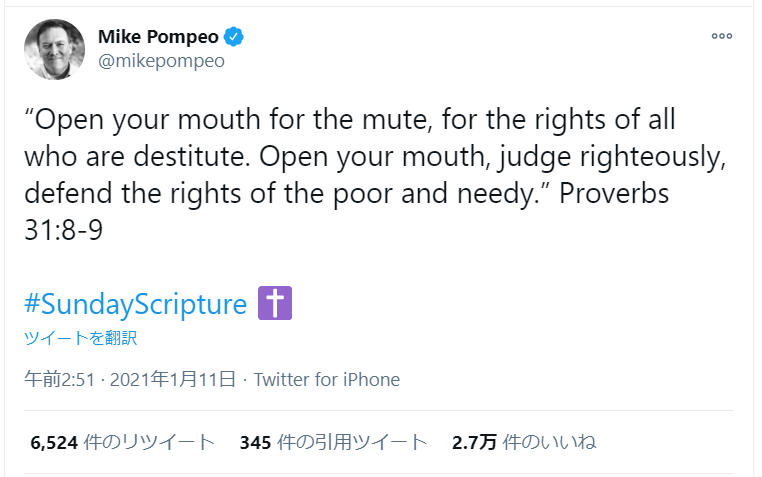
Task: Open the three-dot more options menu
Action: point(722,36)
